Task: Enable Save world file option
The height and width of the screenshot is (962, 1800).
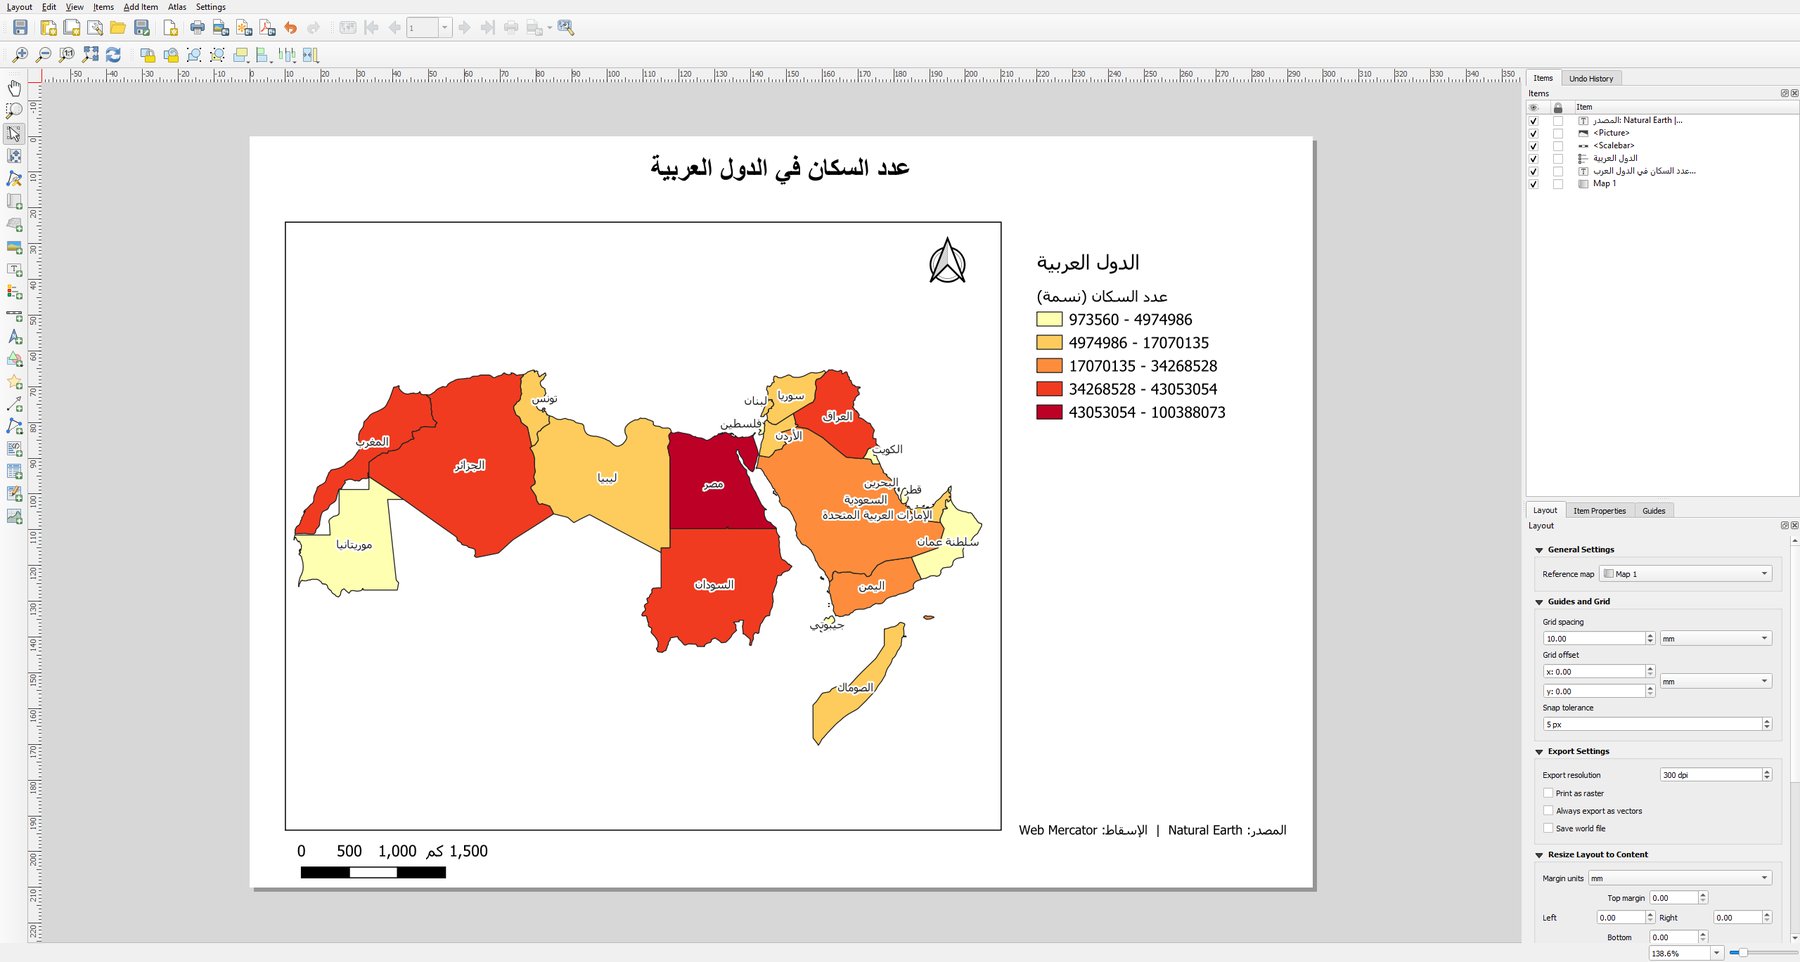Action: (x=1548, y=828)
